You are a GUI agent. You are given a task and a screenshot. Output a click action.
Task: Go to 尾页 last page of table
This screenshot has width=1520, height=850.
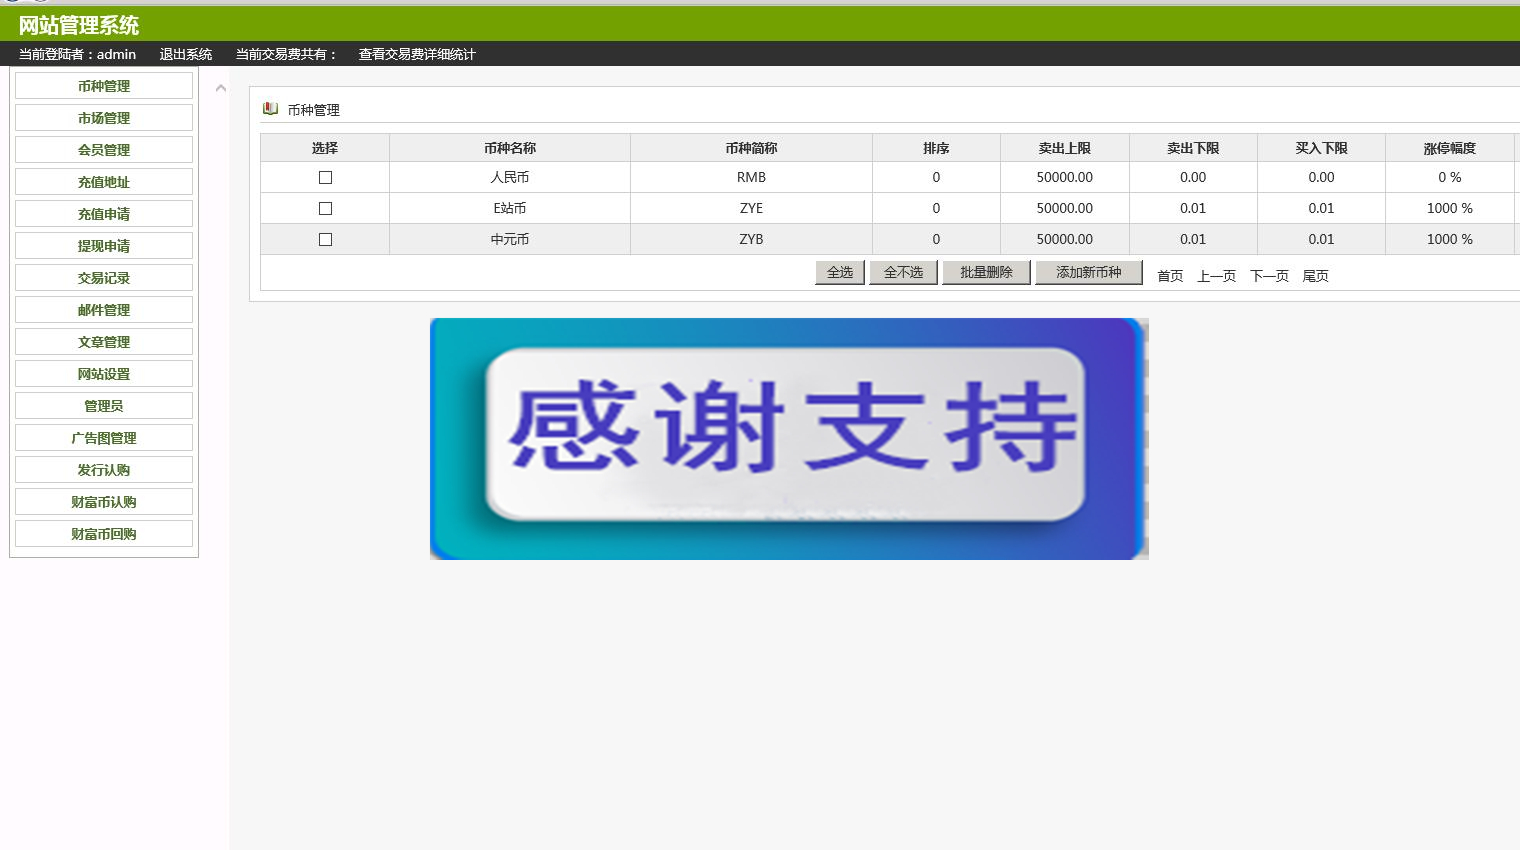(1315, 276)
